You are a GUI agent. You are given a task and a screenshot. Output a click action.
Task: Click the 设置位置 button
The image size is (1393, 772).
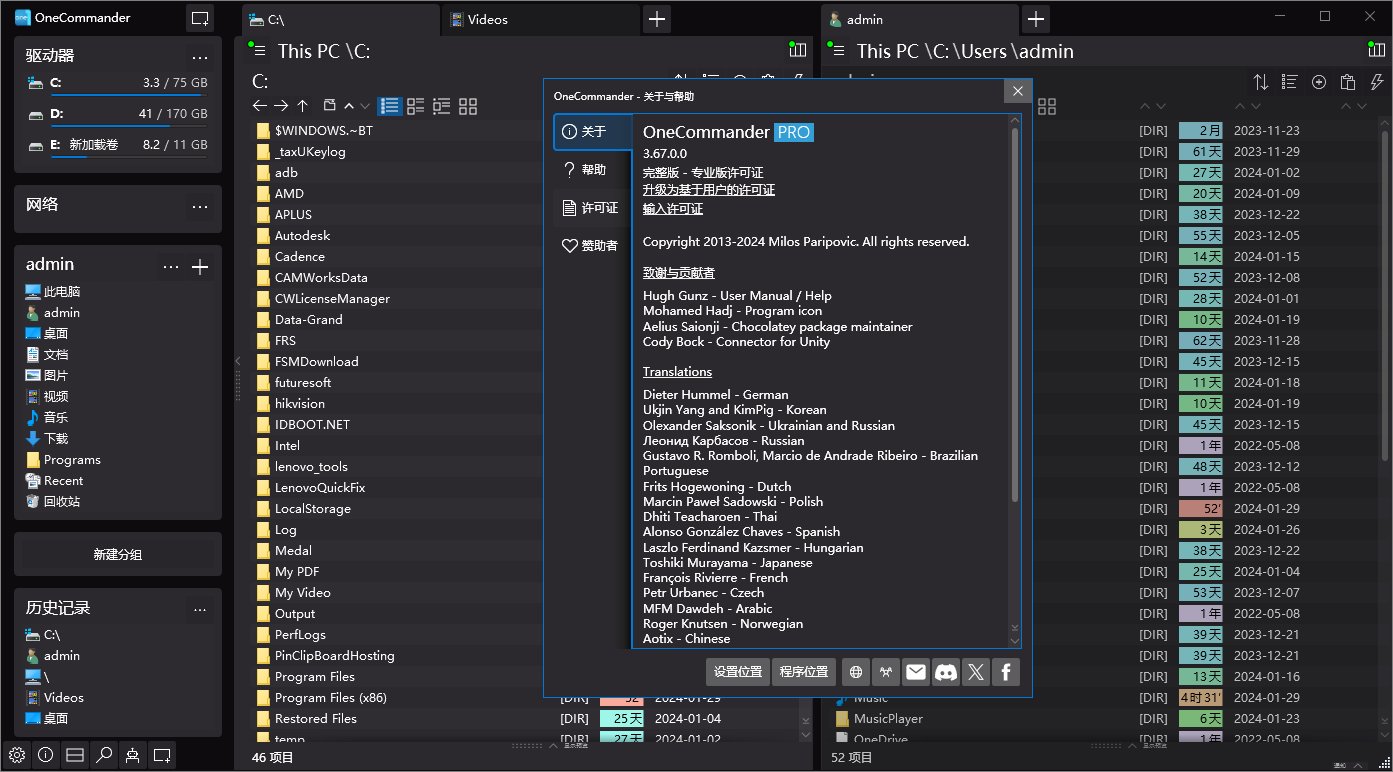pyautogui.click(x=738, y=672)
